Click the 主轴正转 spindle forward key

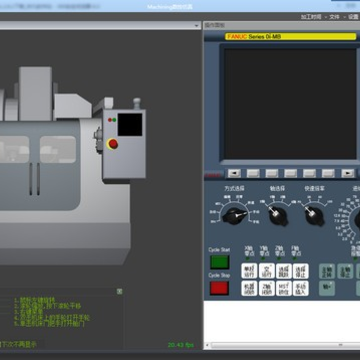pos(327,271)
